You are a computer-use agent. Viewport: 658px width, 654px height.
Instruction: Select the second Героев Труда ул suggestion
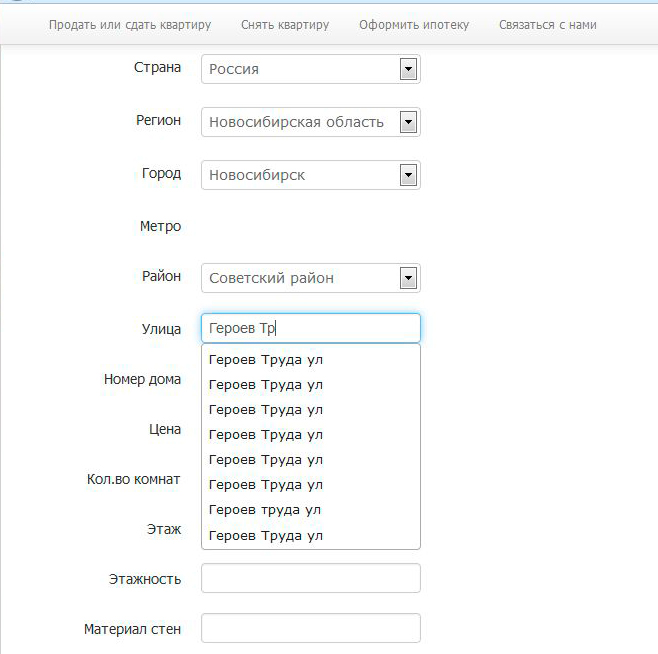(x=311, y=385)
